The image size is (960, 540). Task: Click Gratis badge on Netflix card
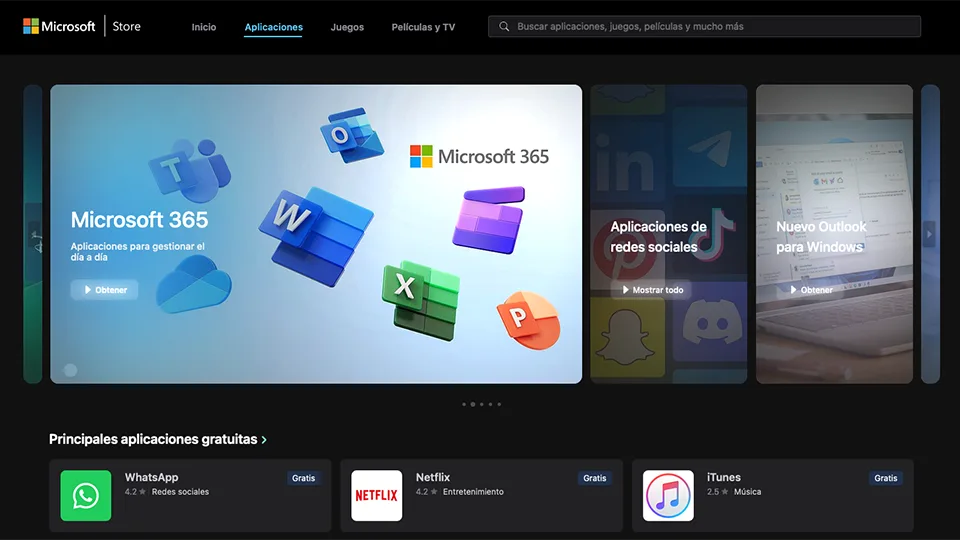pyautogui.click(x=594, y=478)
